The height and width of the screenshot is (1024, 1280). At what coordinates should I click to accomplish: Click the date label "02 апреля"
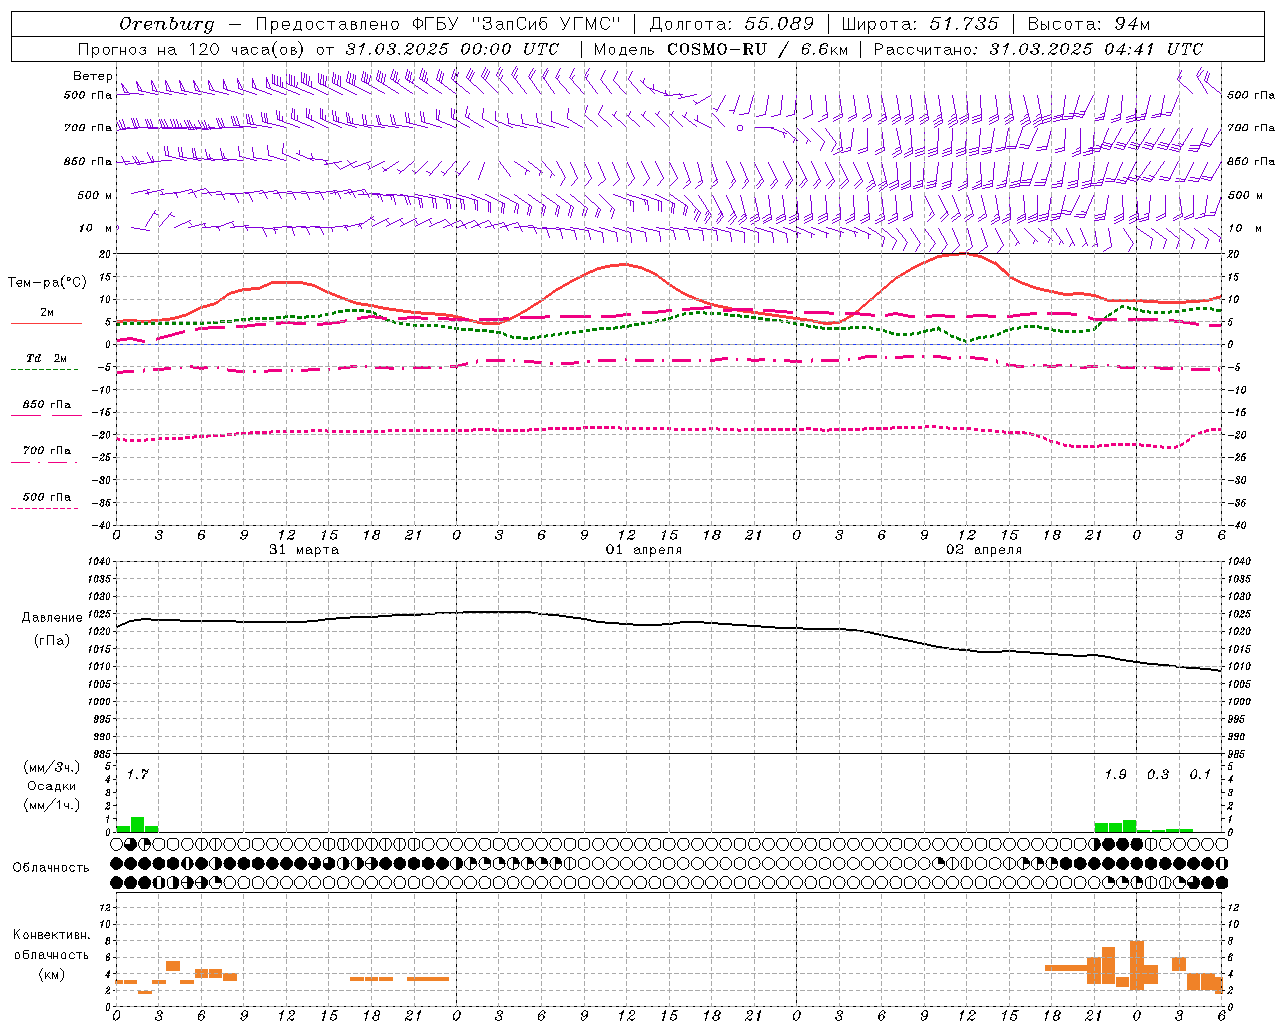[x=984, y=550]
